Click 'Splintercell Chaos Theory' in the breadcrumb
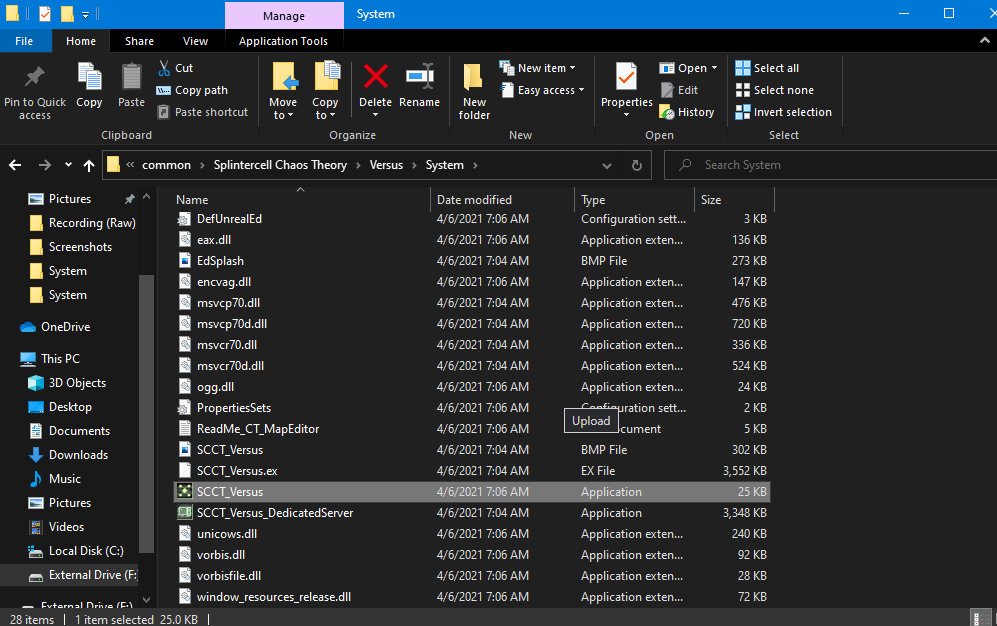The height and width of the screenshot is (626, 997). [280, 165]
